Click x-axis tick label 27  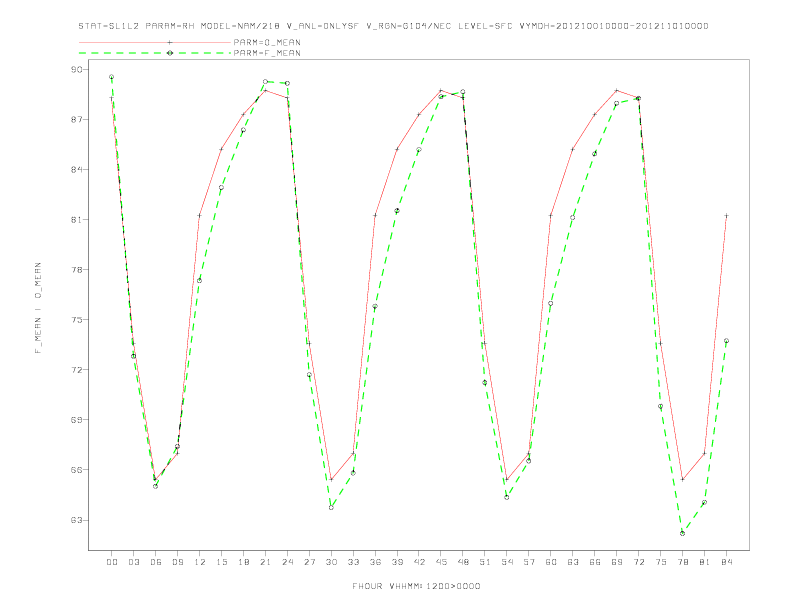[x=309, y=562]
